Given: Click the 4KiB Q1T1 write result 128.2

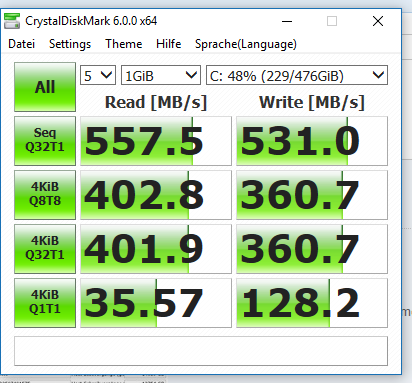Looking at the screenshot, I should tap(312, 303).
